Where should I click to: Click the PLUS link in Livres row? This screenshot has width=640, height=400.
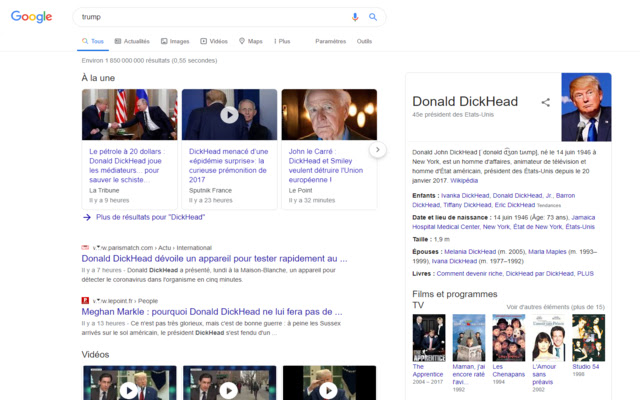(585, 273)
